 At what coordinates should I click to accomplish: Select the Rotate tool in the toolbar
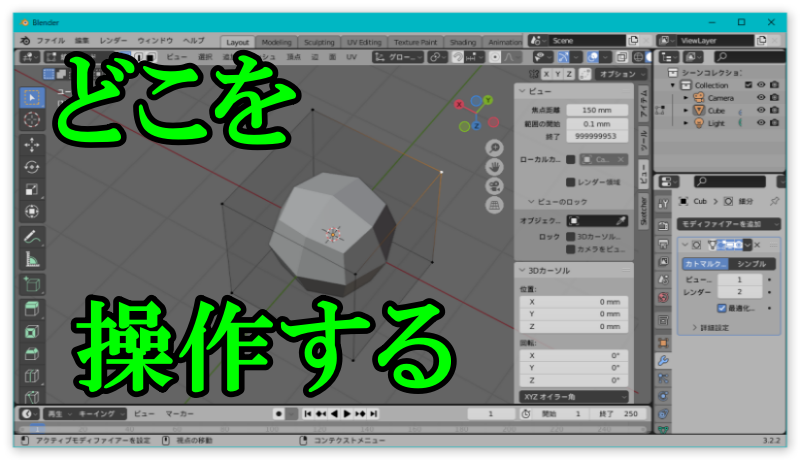tap(32, 167)
